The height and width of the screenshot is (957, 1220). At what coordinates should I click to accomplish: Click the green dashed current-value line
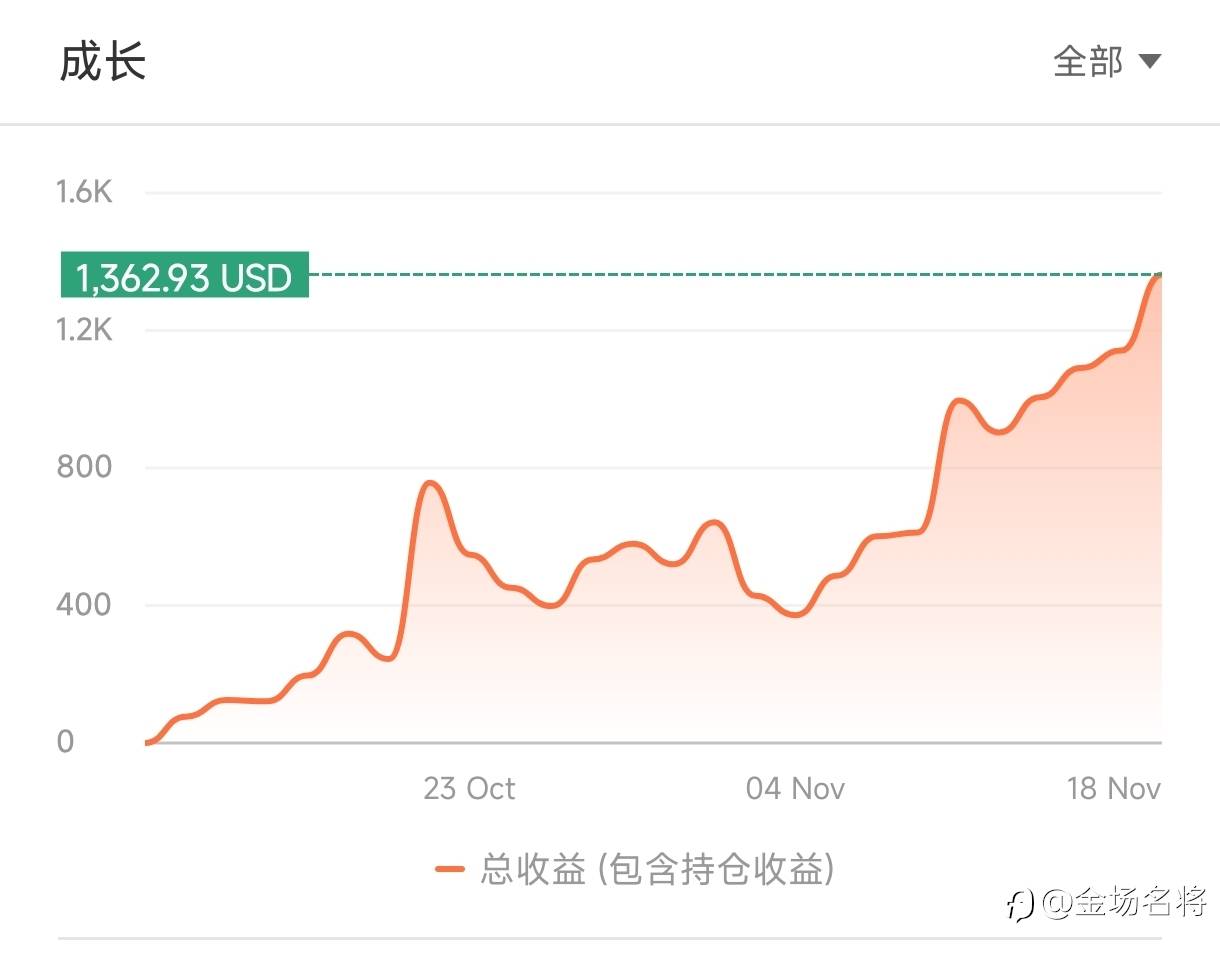[730, 274]
